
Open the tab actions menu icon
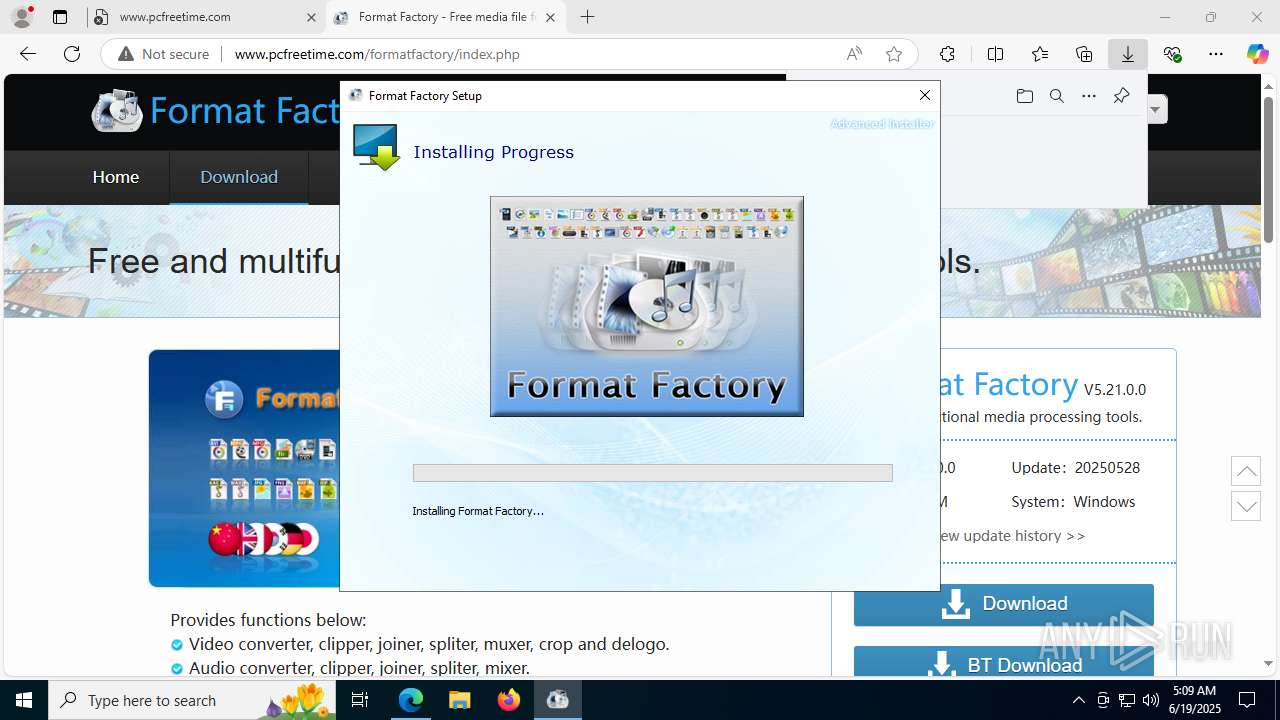[x=60, y=17]
